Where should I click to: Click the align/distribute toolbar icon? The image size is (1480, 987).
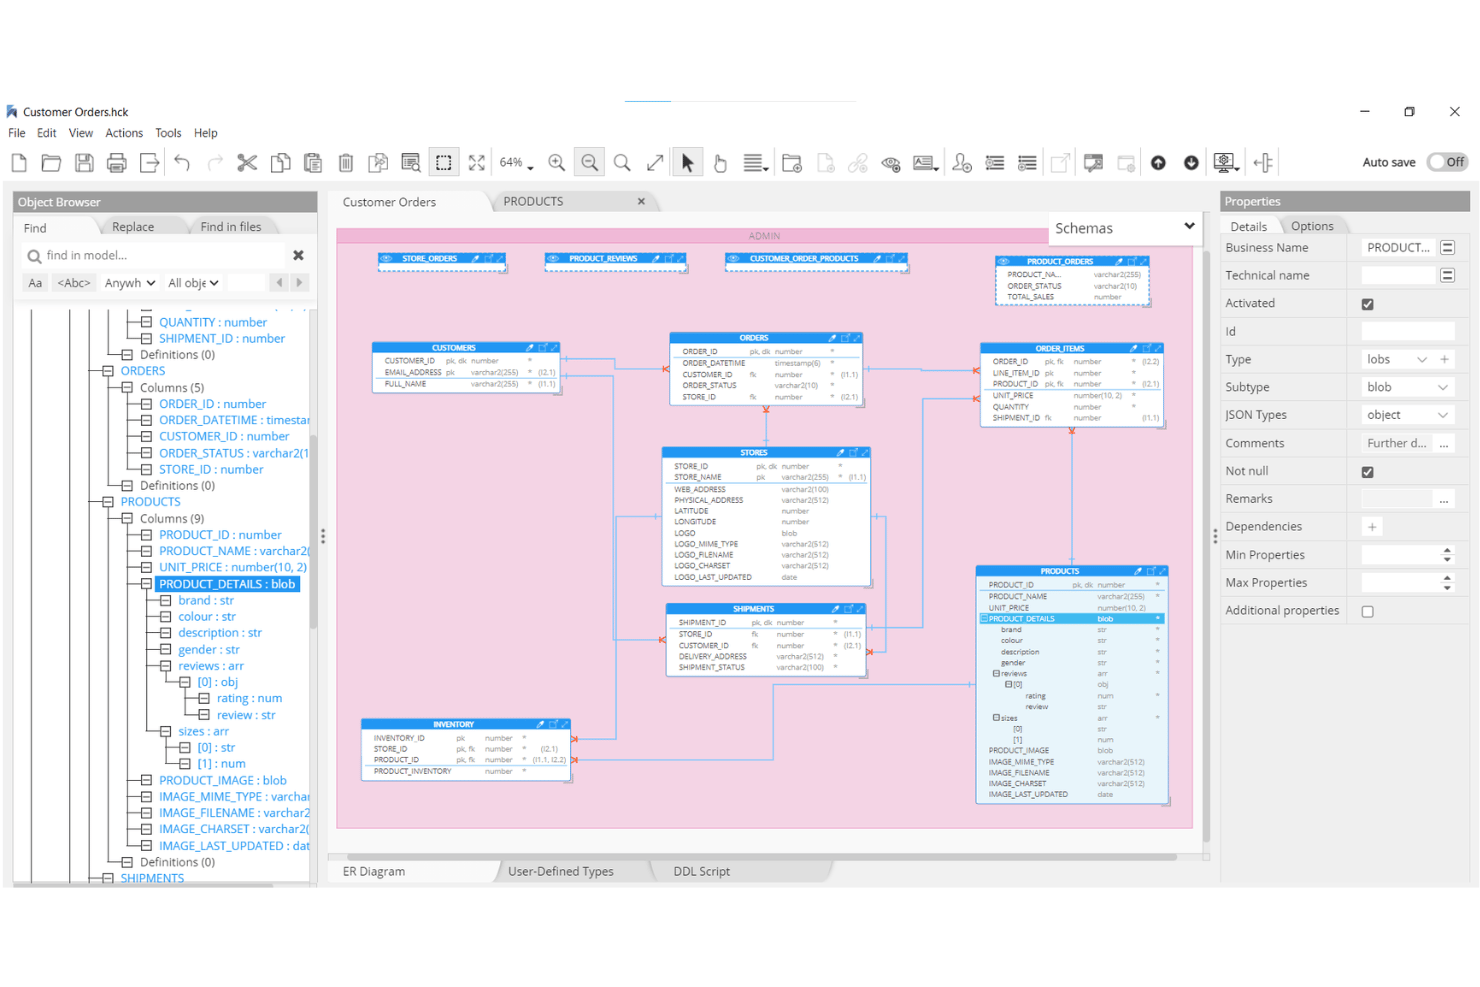point(1263,163)
